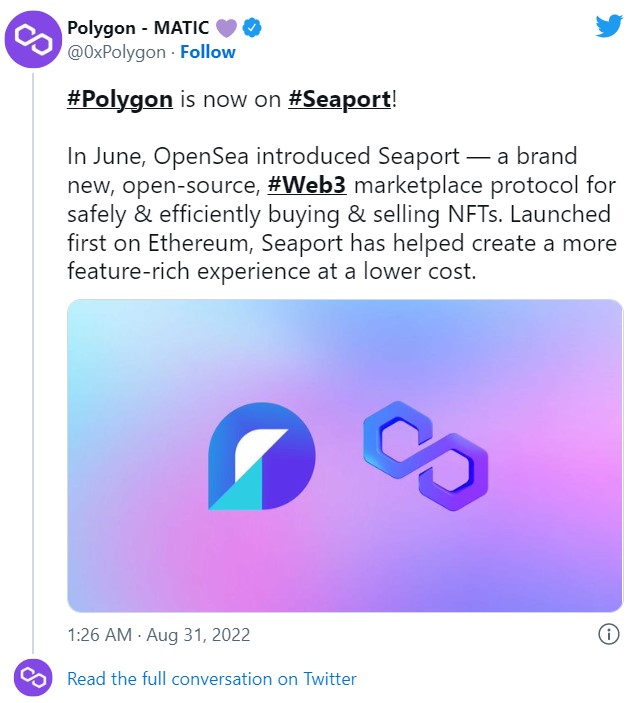
Task: Open the #Seaport hashtag
Action: [337, 101]
